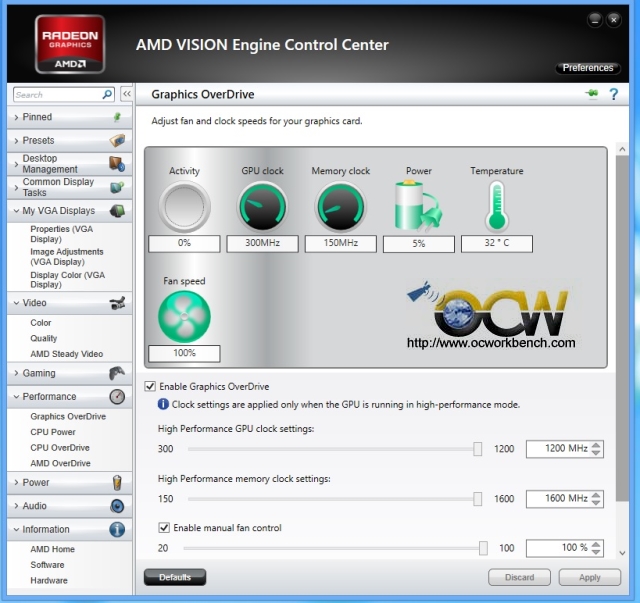Screen dimensions: 640x603
Task: Click the Presets camera icon
Action: (117, 140)
